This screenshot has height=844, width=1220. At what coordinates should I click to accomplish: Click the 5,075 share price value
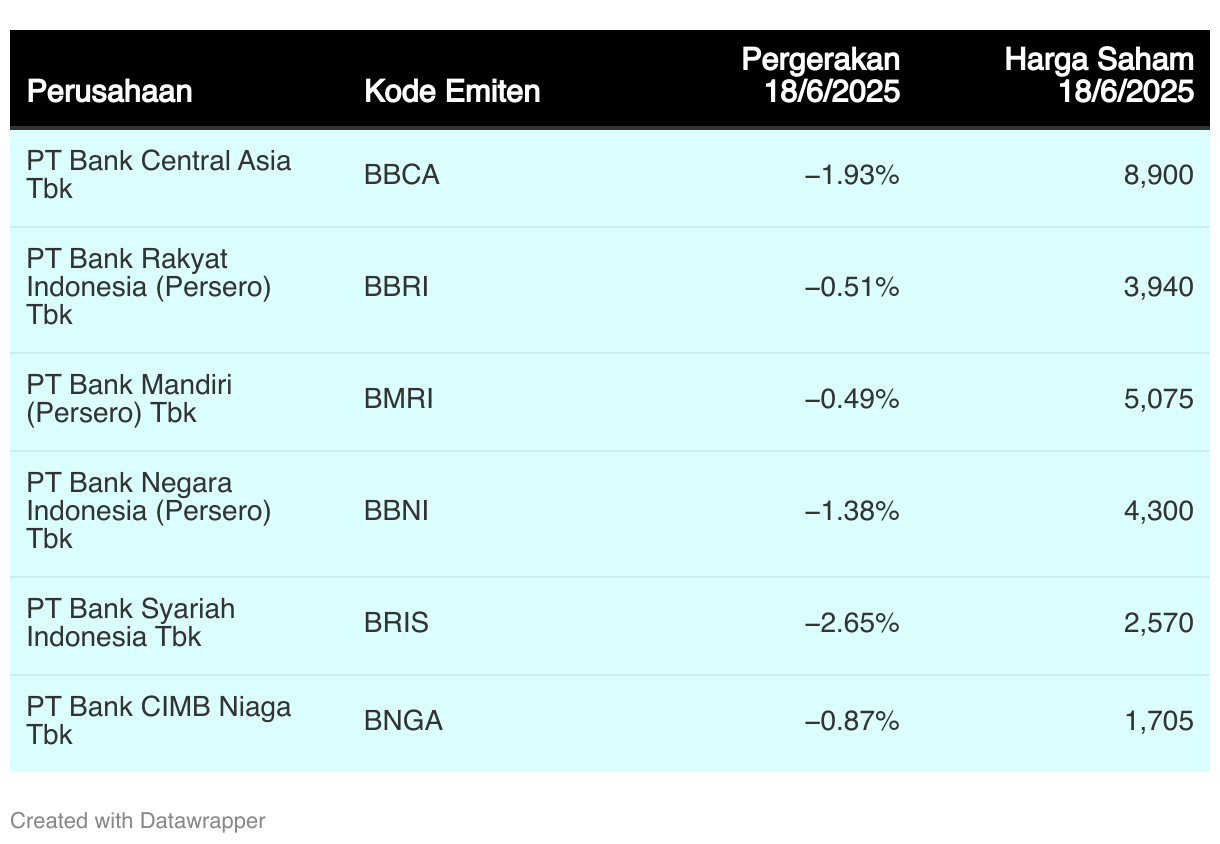coord(1159,399)
